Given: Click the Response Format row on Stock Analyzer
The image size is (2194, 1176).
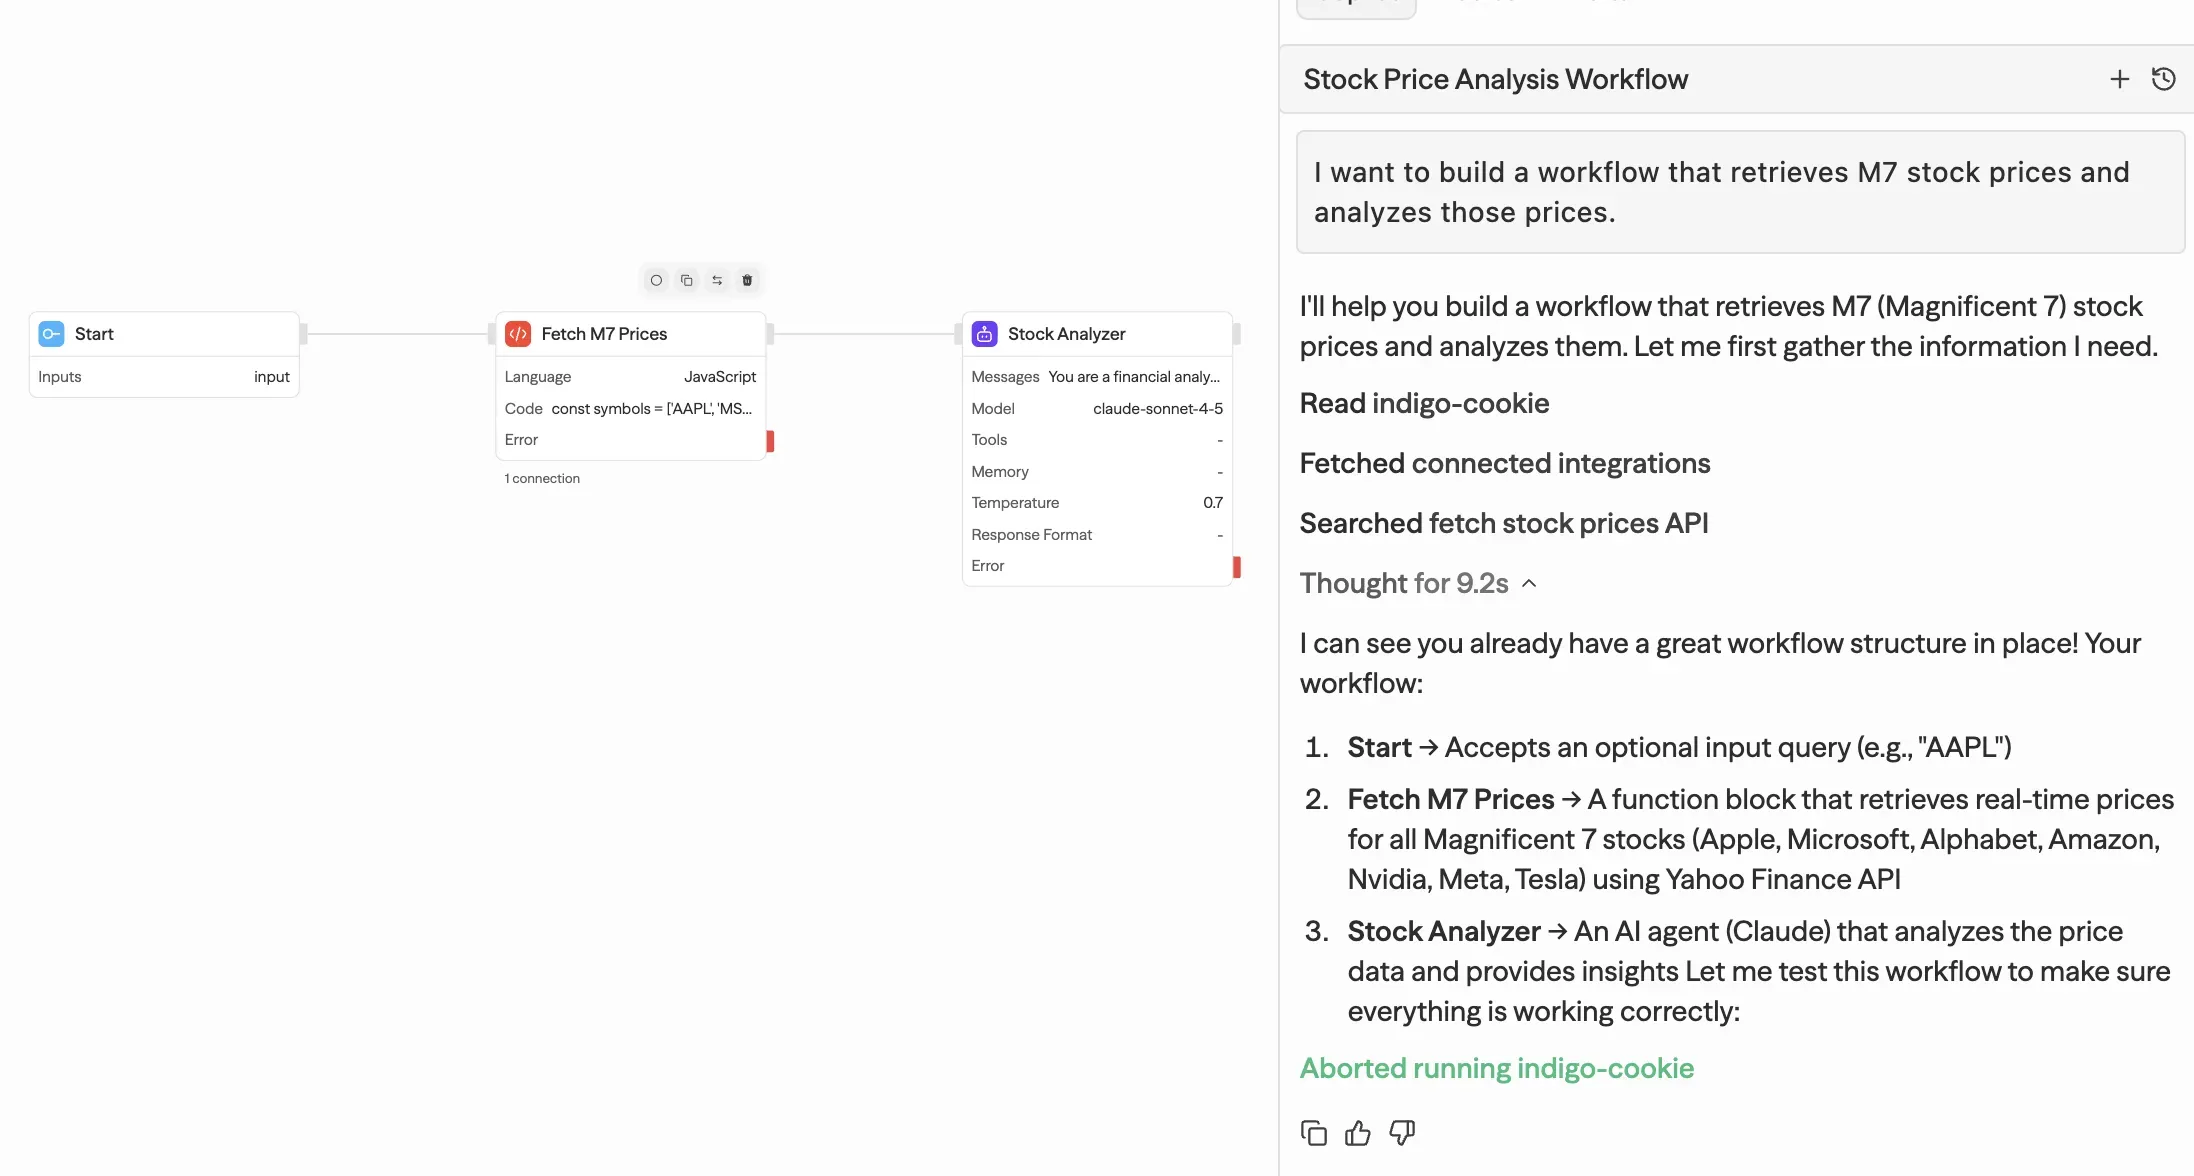Looking at the screenshot, I should (x=1096, y=535).
